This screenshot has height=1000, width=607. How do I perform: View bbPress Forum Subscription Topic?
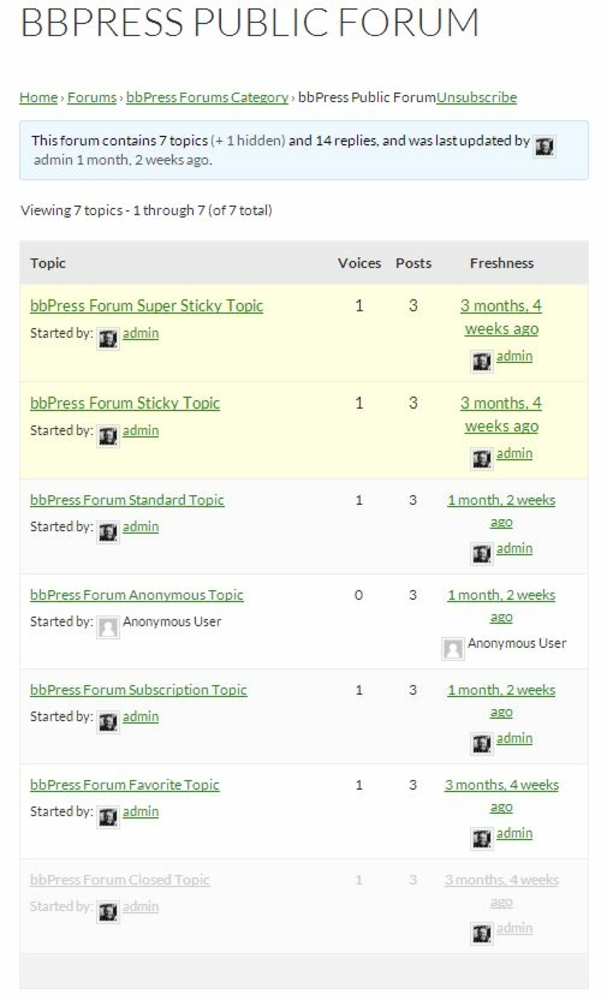point(138,691)
